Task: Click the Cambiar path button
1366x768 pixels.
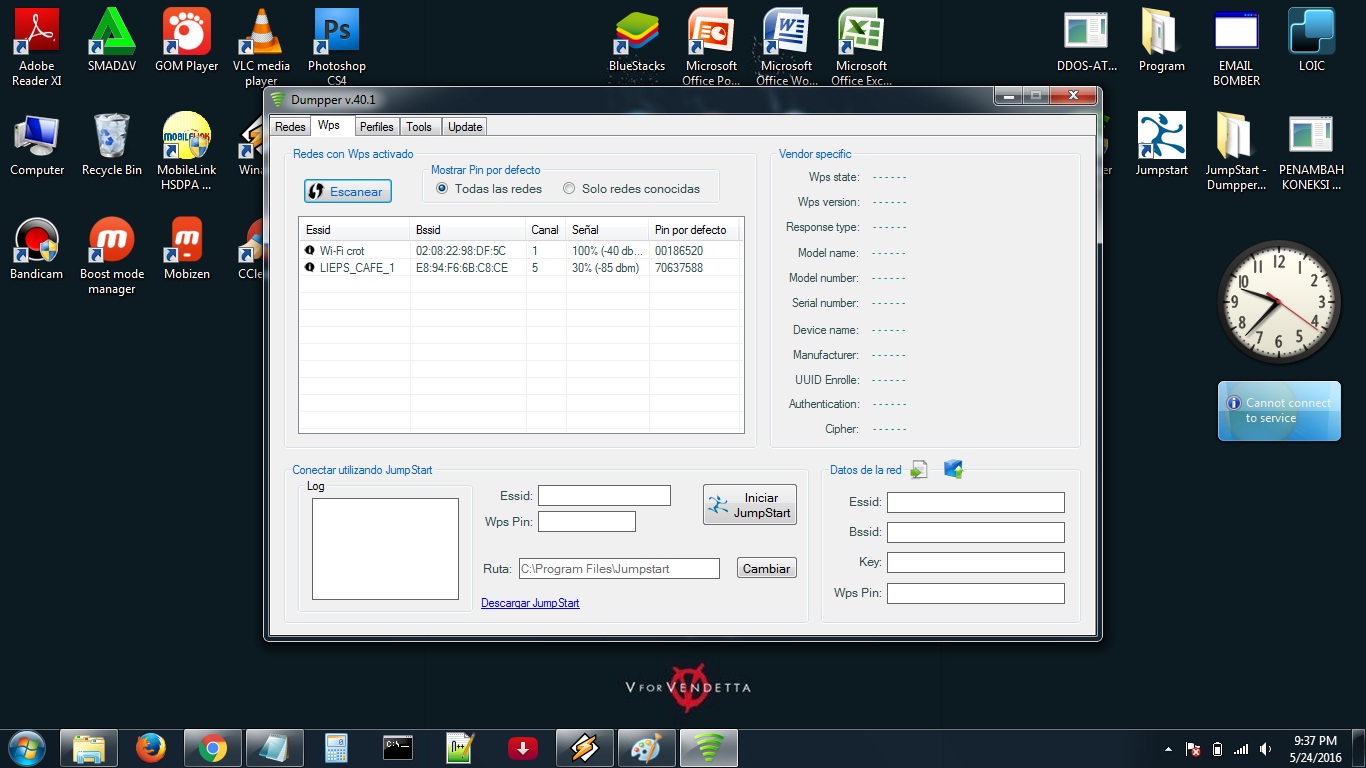Action: point(767,568)
